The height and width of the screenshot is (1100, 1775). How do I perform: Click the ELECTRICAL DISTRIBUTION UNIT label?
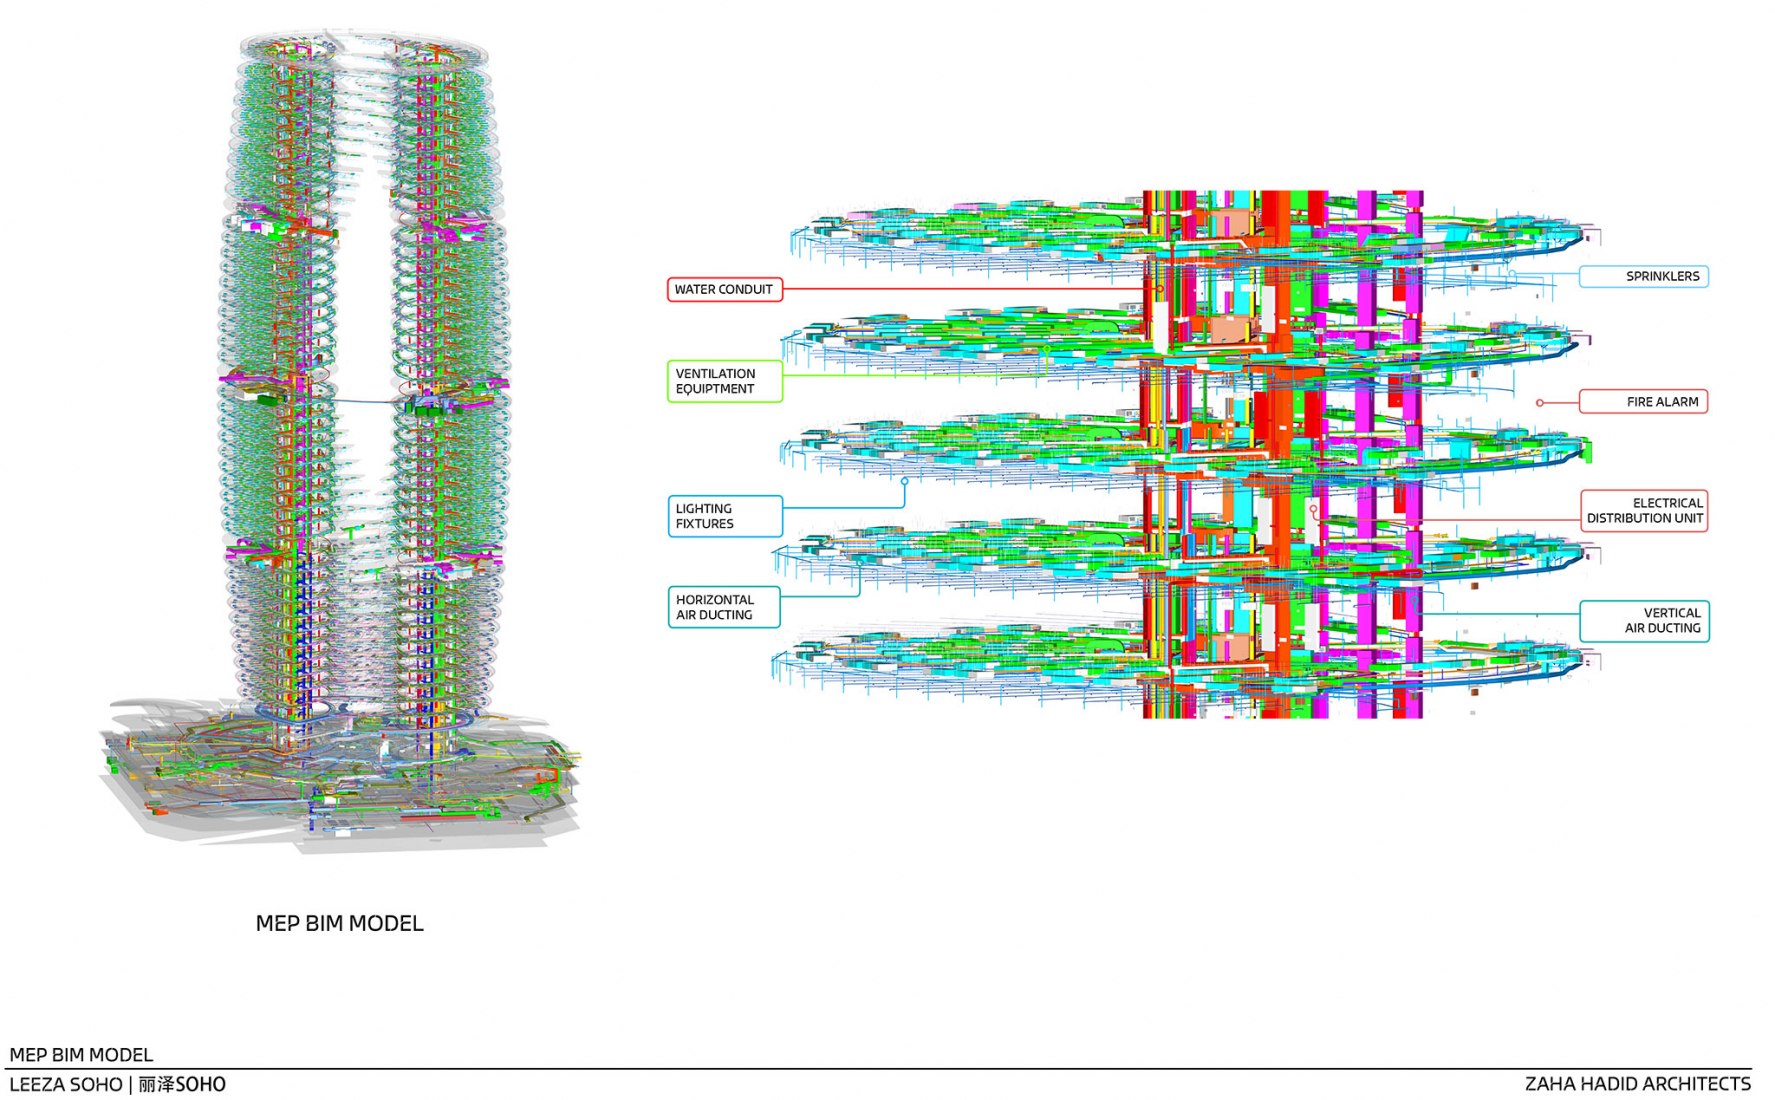pyautogui.click(x=1644, y=511)
